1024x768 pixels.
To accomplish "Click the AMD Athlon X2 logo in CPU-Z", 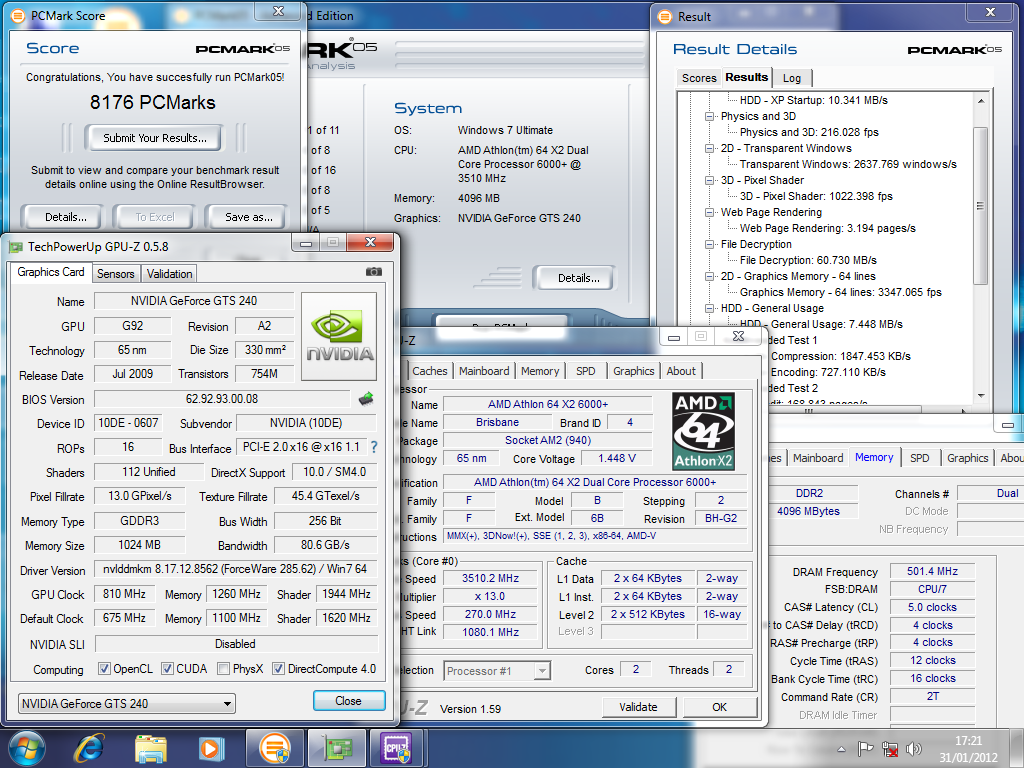I will coord(704,431).
